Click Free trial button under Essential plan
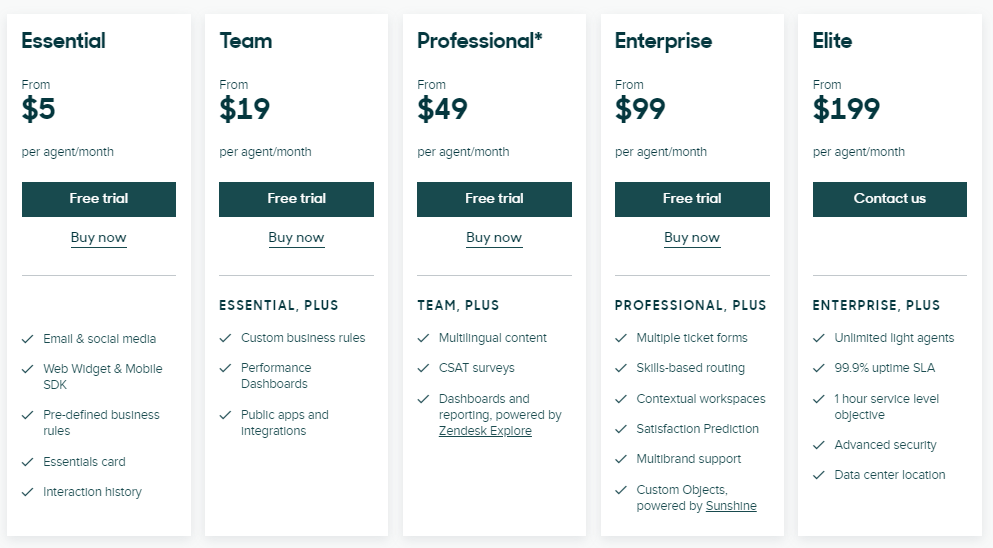The image size is (993, 548). click(x=99, y=199)
